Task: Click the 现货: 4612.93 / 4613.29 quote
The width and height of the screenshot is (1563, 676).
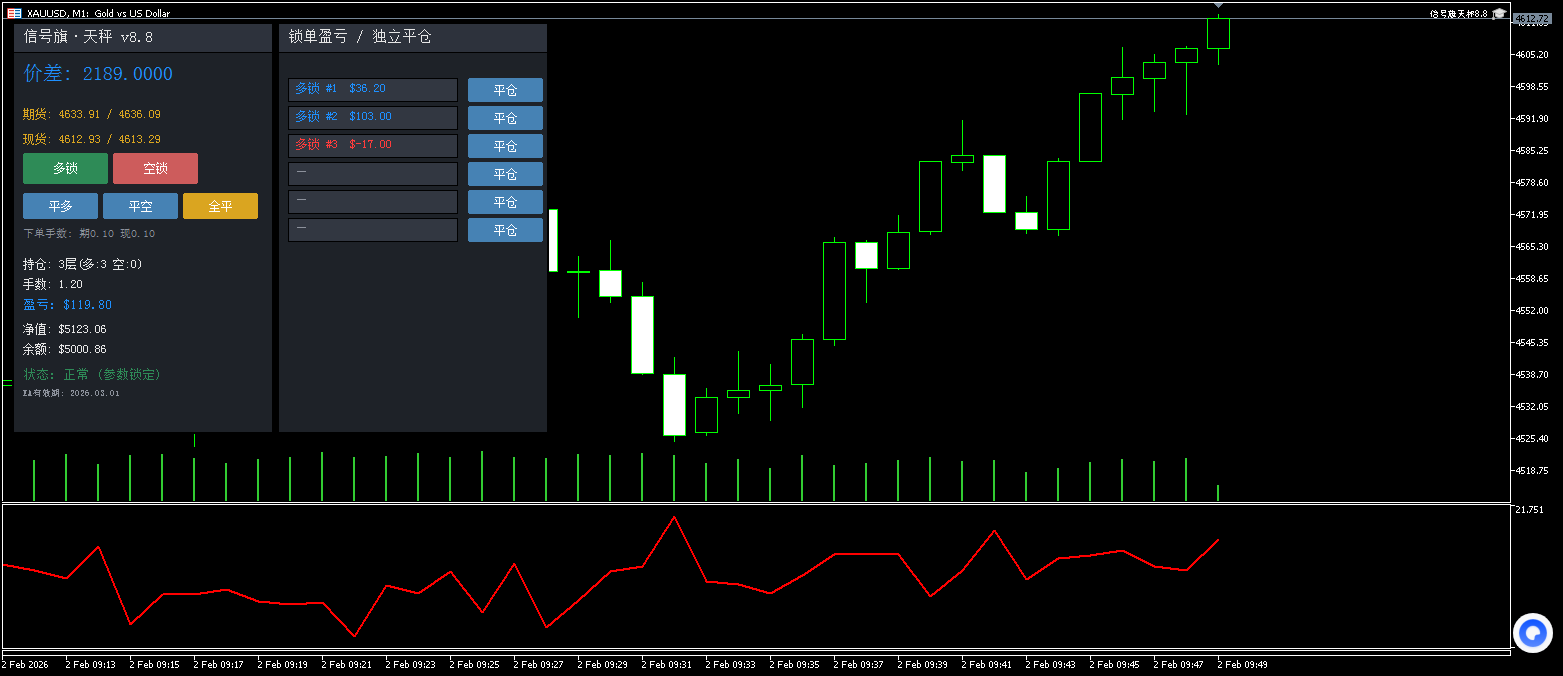Action: pos(92,139)
